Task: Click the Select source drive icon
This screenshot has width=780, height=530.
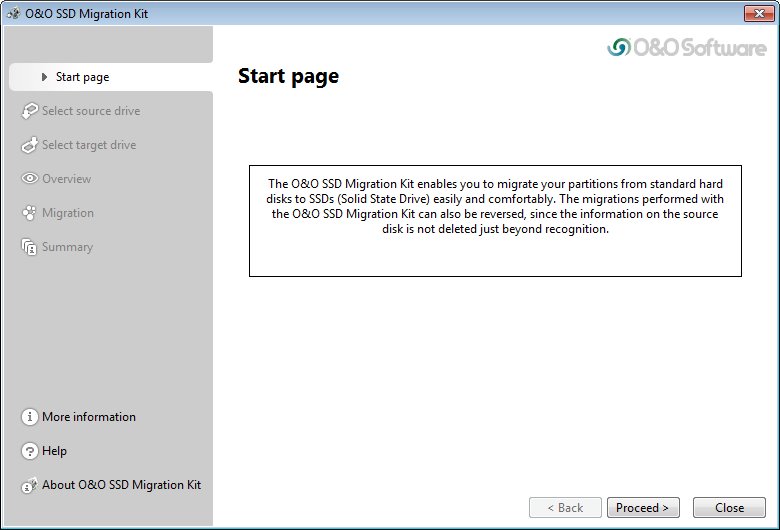Action: click(x=29, y=111)
